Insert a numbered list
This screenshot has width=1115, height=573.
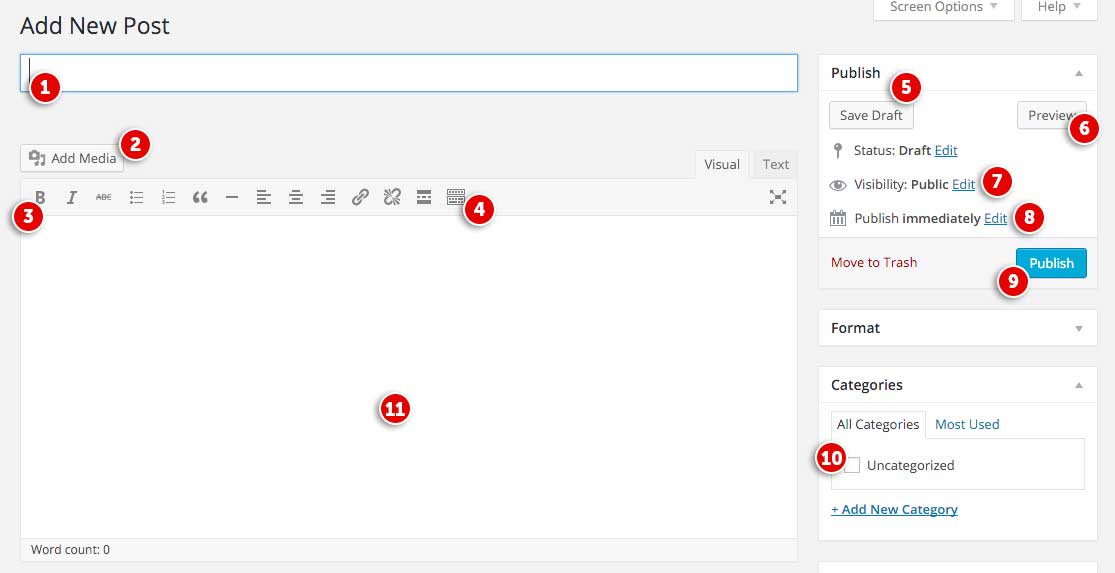point(169,197)
